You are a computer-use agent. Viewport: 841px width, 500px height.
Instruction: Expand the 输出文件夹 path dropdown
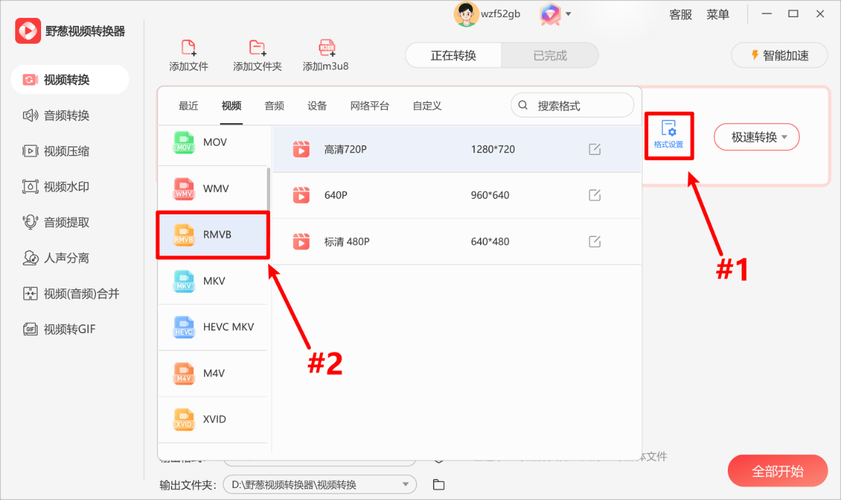[405, 484]
